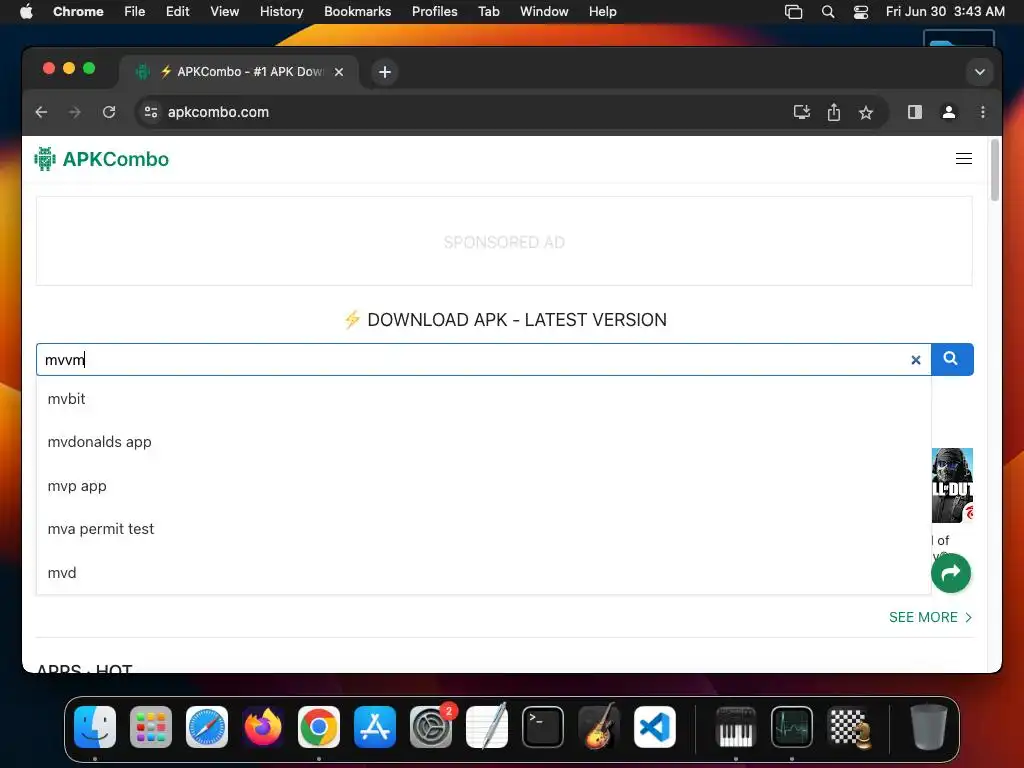This screenshot has height=768, width=1024.
Task: Open TextEdit in the Dock
Action: pyautogui.click(x=487, y=727)
